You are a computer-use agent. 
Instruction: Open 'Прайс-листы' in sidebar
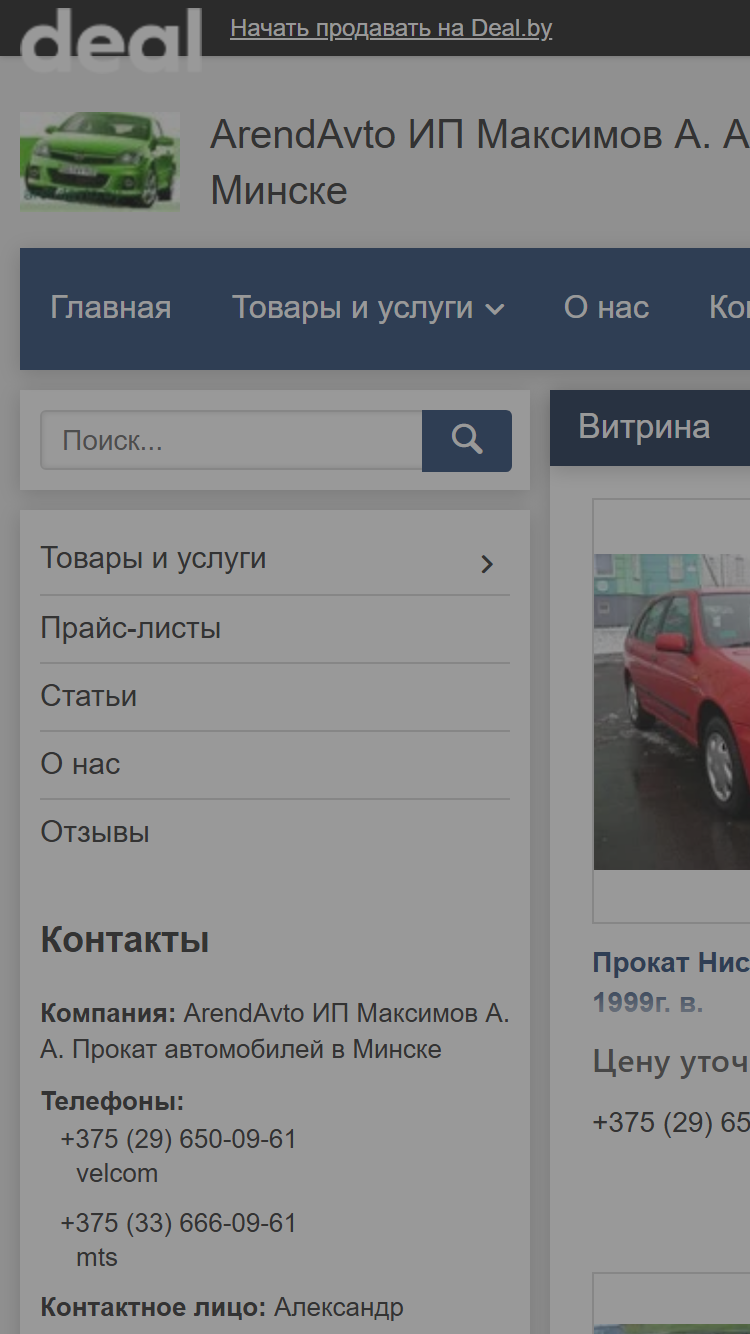tap(130, 628)
